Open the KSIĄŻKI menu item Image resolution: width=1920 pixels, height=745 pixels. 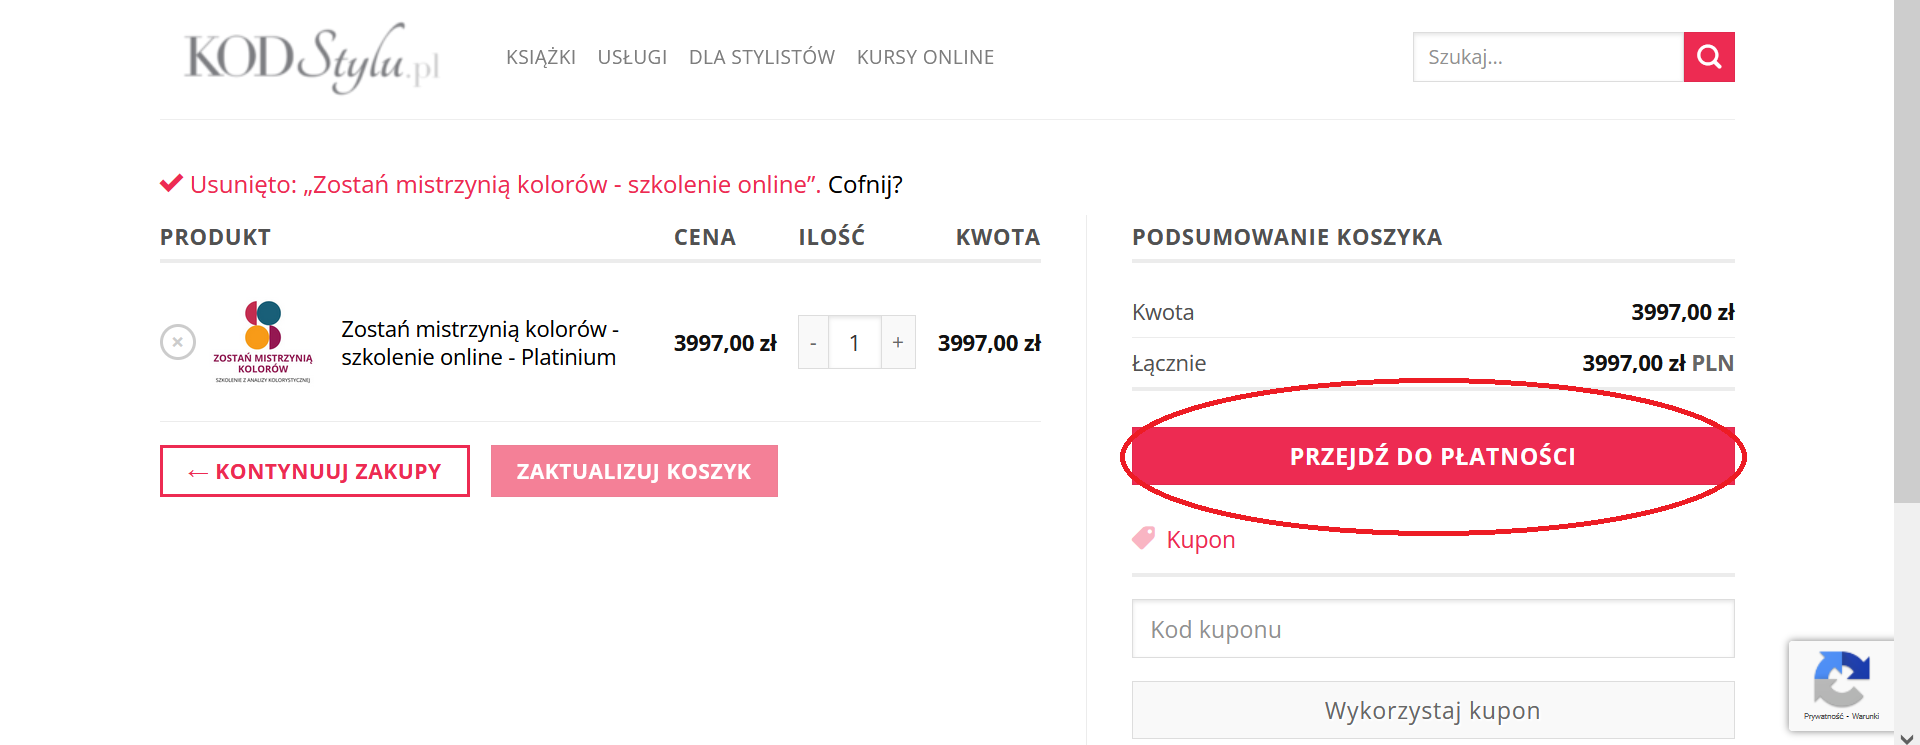point(540,57)
